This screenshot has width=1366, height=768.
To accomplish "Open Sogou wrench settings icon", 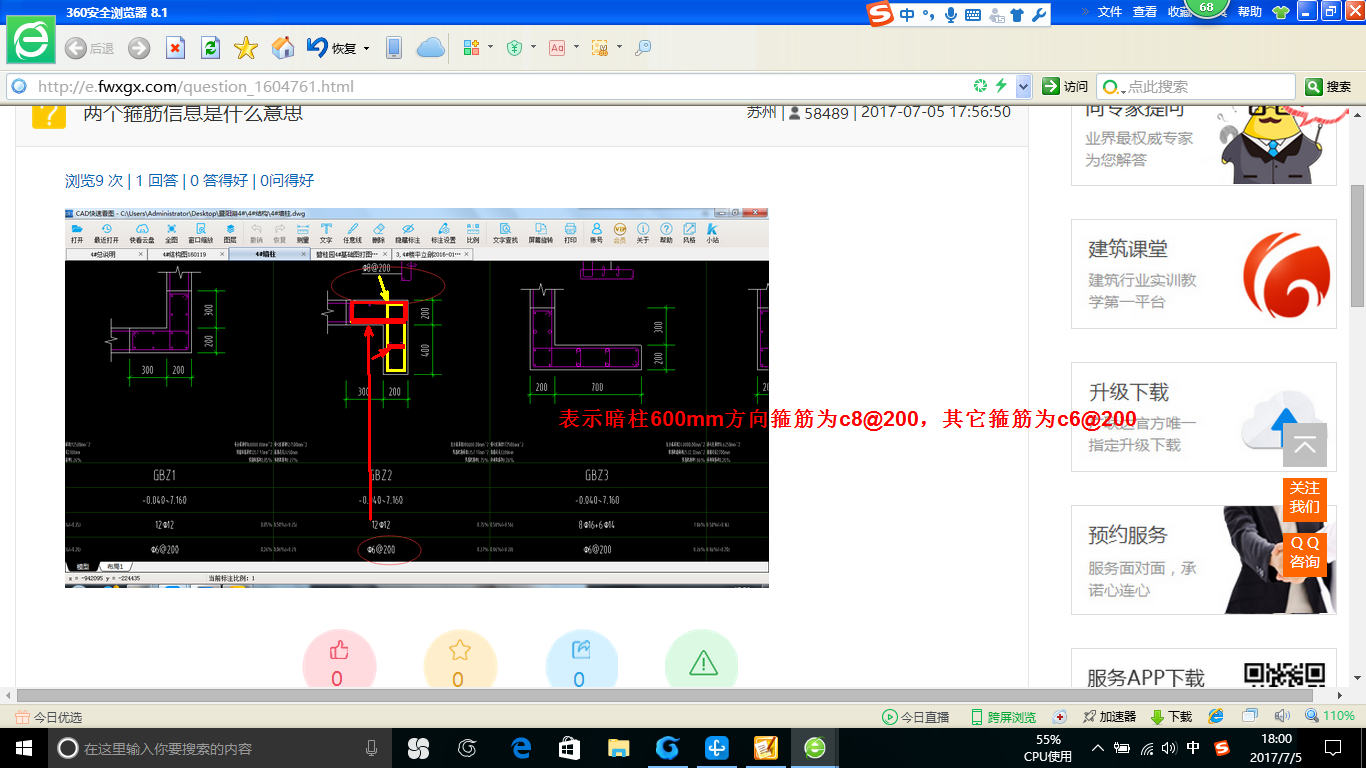I will point(1039,14).
